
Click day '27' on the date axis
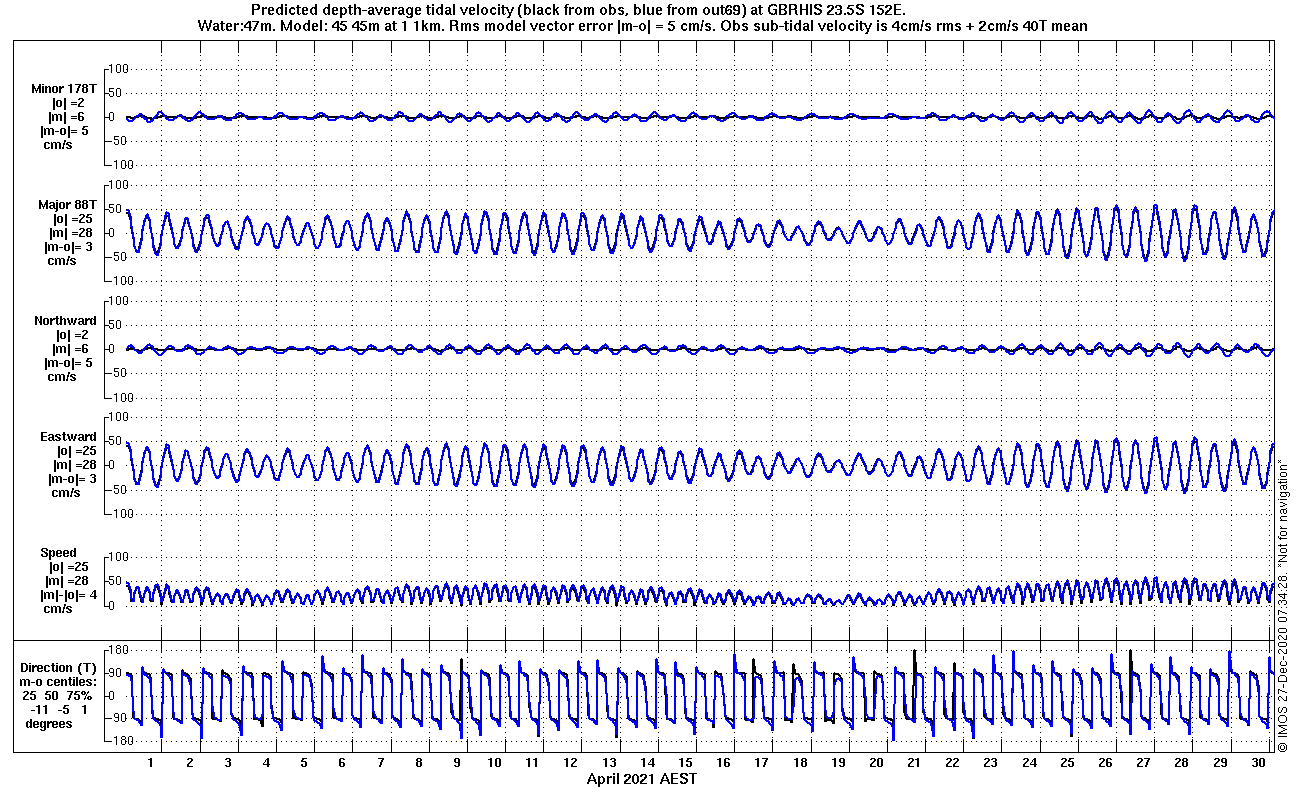[1143, 762]
